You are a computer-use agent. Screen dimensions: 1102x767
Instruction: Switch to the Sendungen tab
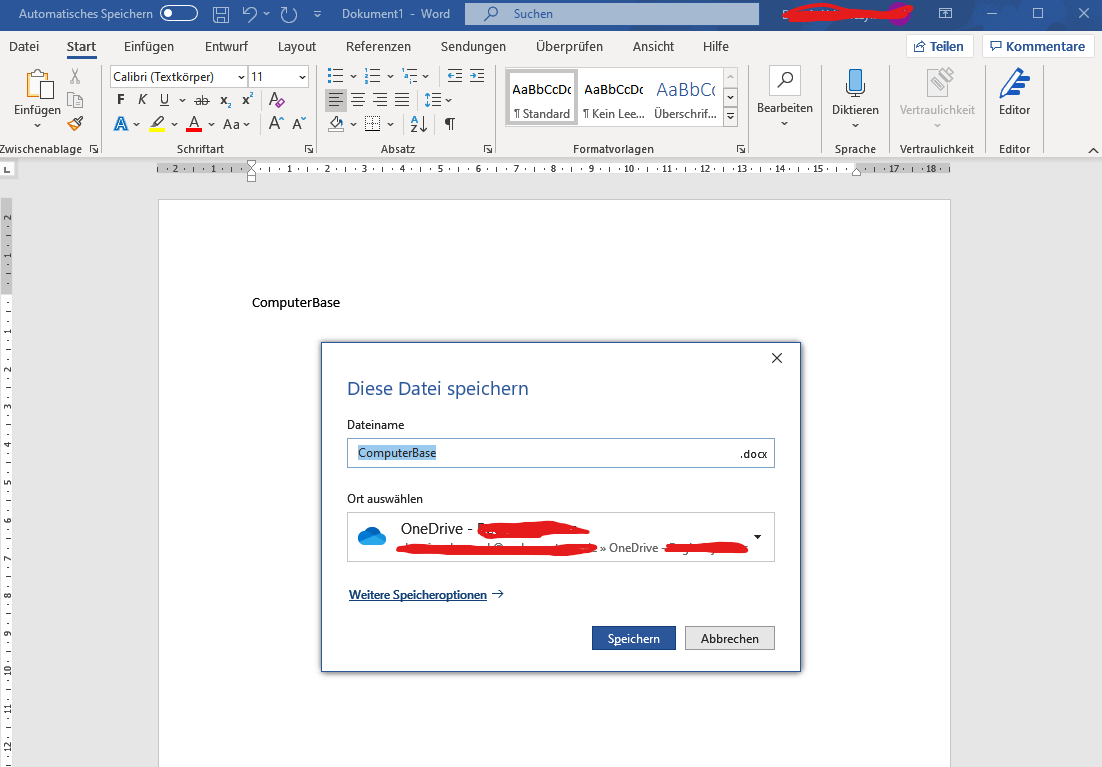pos(473,46)
